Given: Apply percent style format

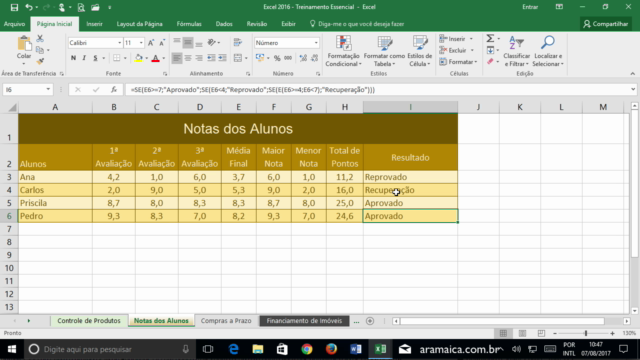Looking at the screenshot, I should pyautogui.click(x=277, y=58).
